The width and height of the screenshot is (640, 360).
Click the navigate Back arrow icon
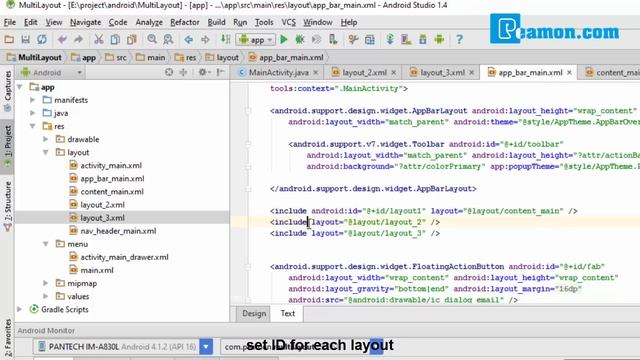(189, 40)
